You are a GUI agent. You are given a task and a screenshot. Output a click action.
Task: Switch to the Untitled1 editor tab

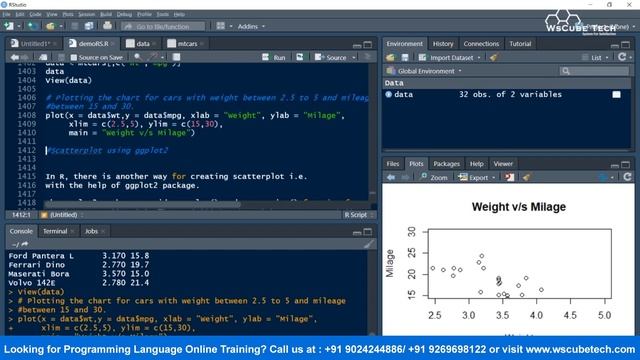point(35,43)
